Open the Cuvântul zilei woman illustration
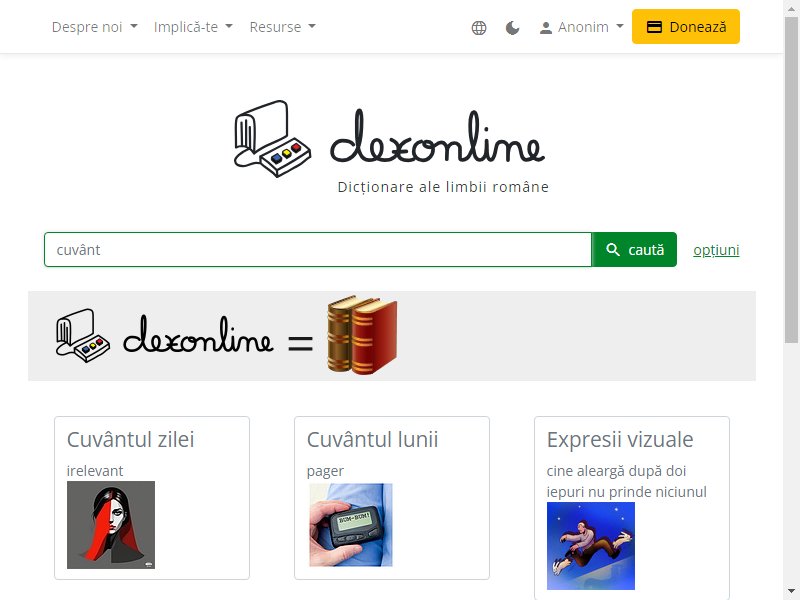Image resolution: width=800 pixels, height=600 pixels. (x=111, y=525)
